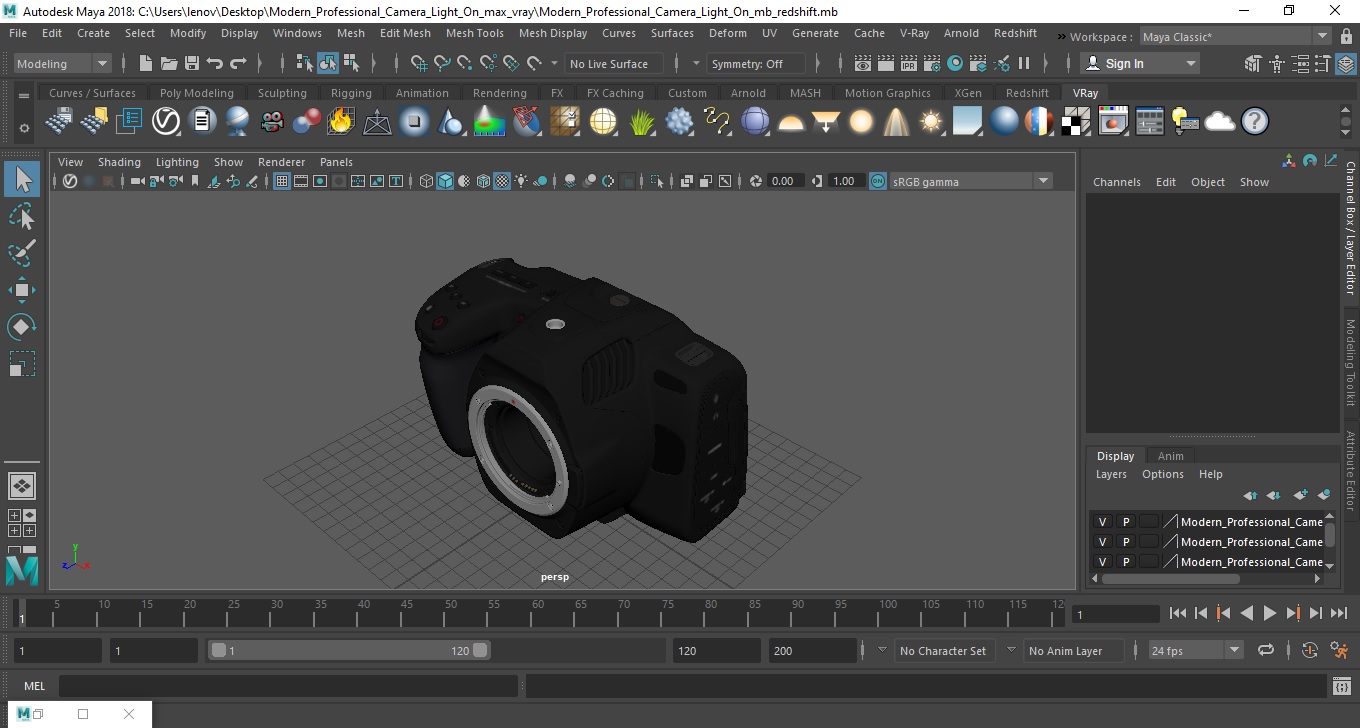Switch to the Arnold shelf tab

click(748, 93)
